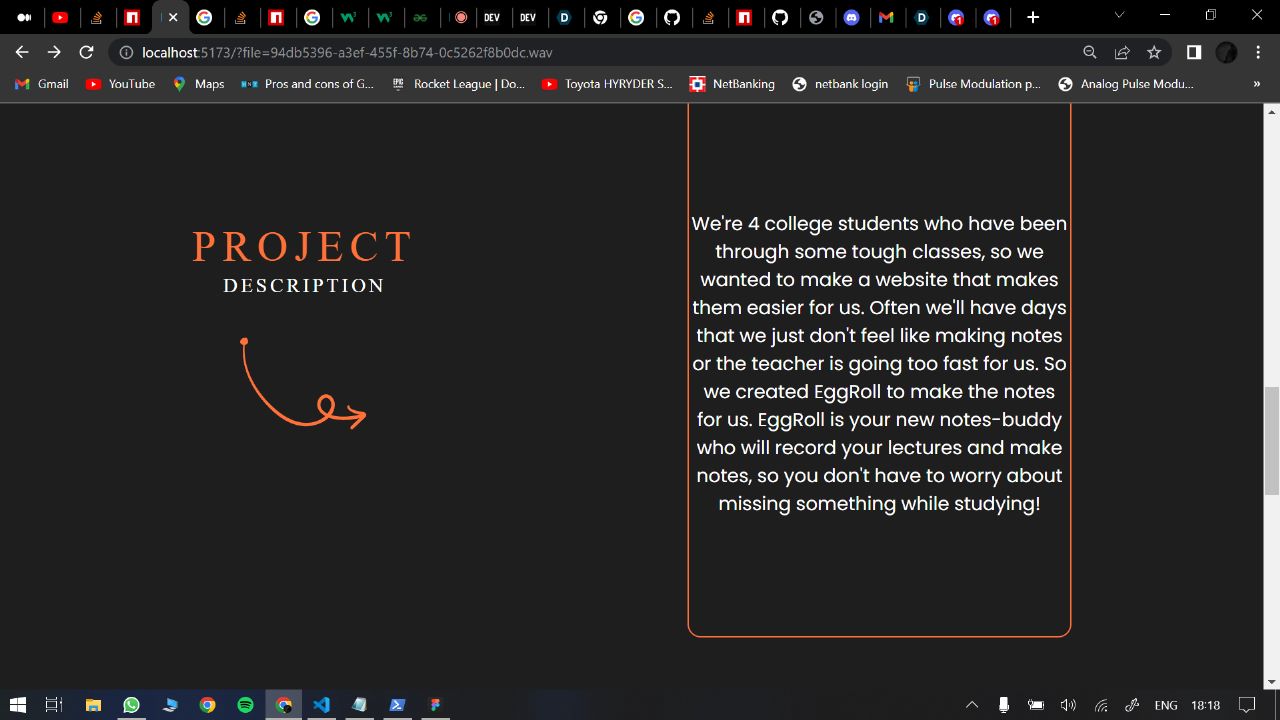Open the clock showing 18:18
Image resolution: width=1280 pixels, height=720 pixels.
[1206, 705]
